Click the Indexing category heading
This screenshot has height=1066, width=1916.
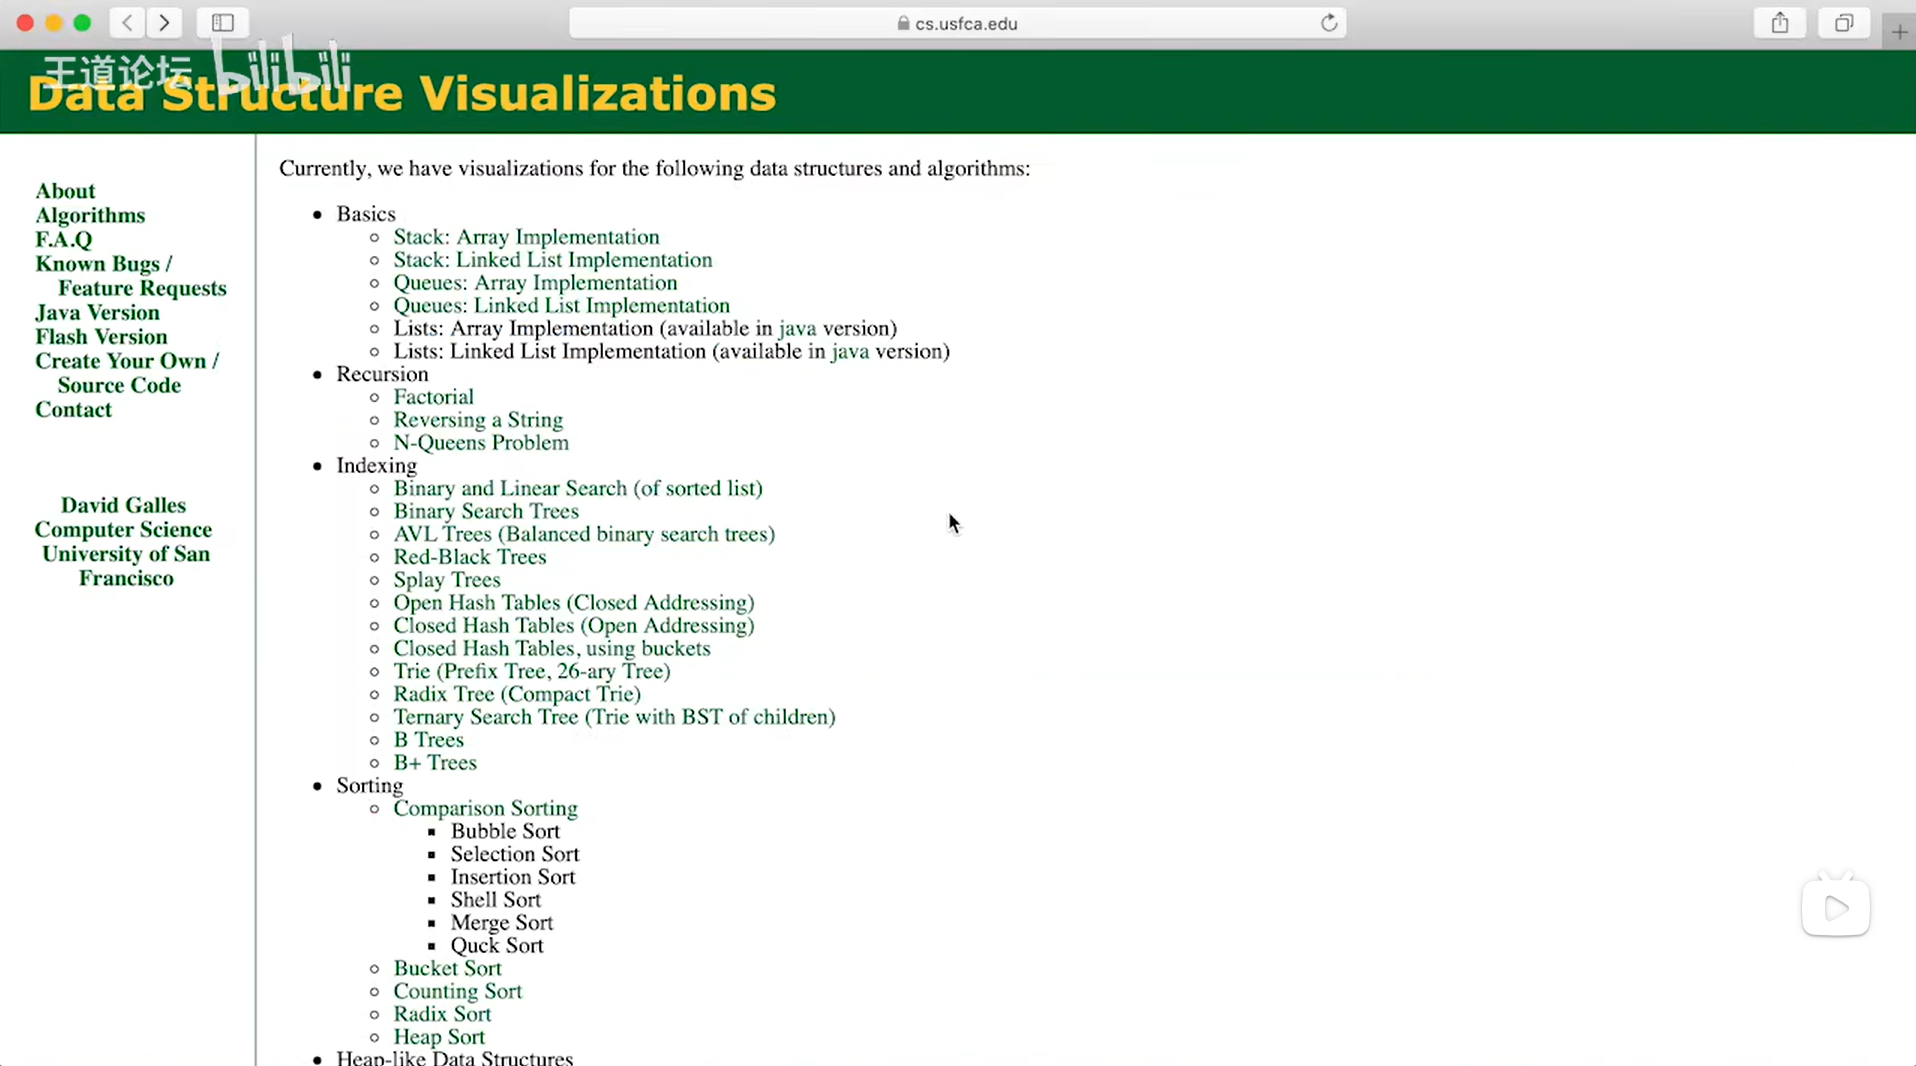376,467
